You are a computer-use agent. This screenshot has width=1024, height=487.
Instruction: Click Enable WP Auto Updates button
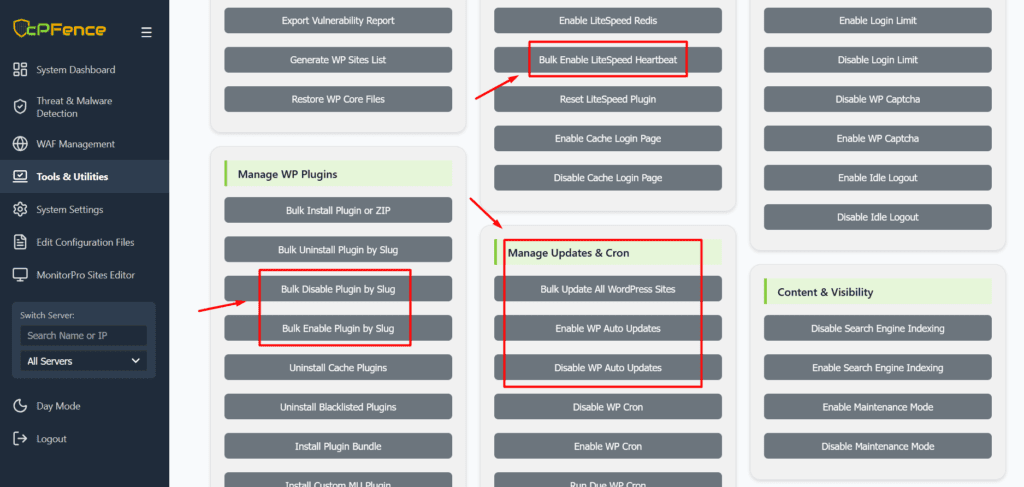click(x=607, y=329)
